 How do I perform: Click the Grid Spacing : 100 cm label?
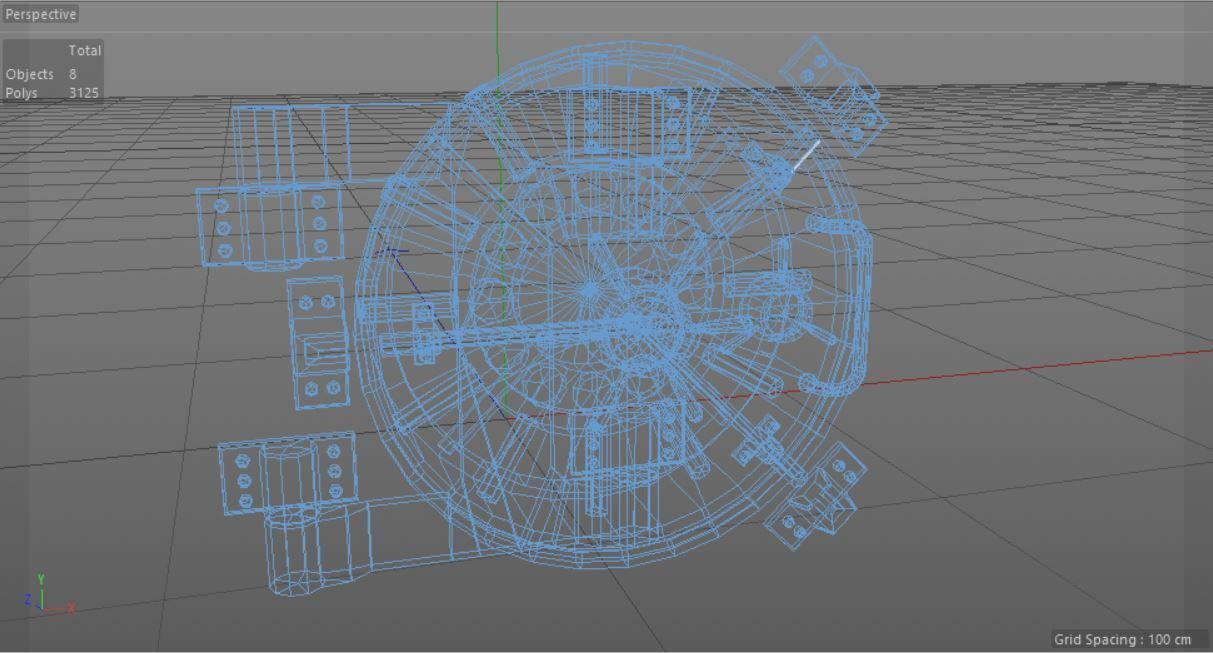tap(1122, 639)
